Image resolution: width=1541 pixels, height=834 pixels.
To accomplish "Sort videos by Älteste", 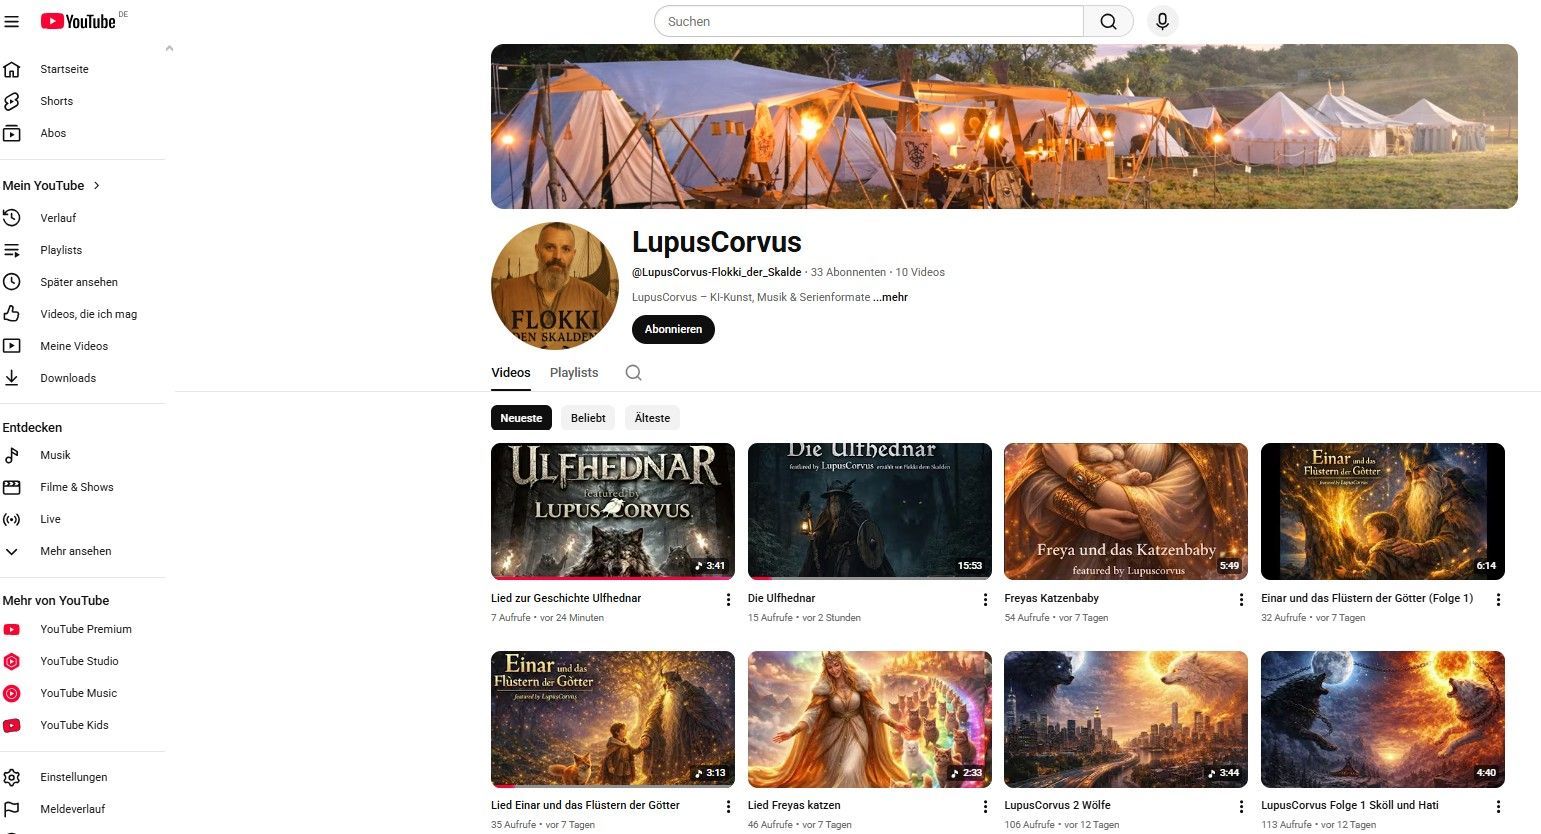I will click(652, 418).
